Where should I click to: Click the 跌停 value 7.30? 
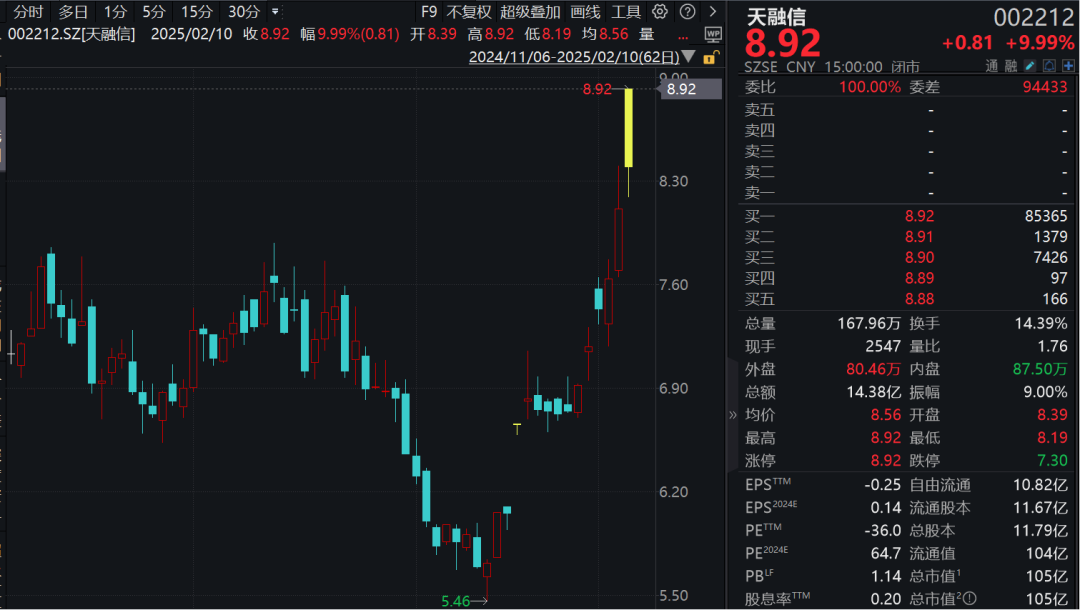click(1052, 461)
